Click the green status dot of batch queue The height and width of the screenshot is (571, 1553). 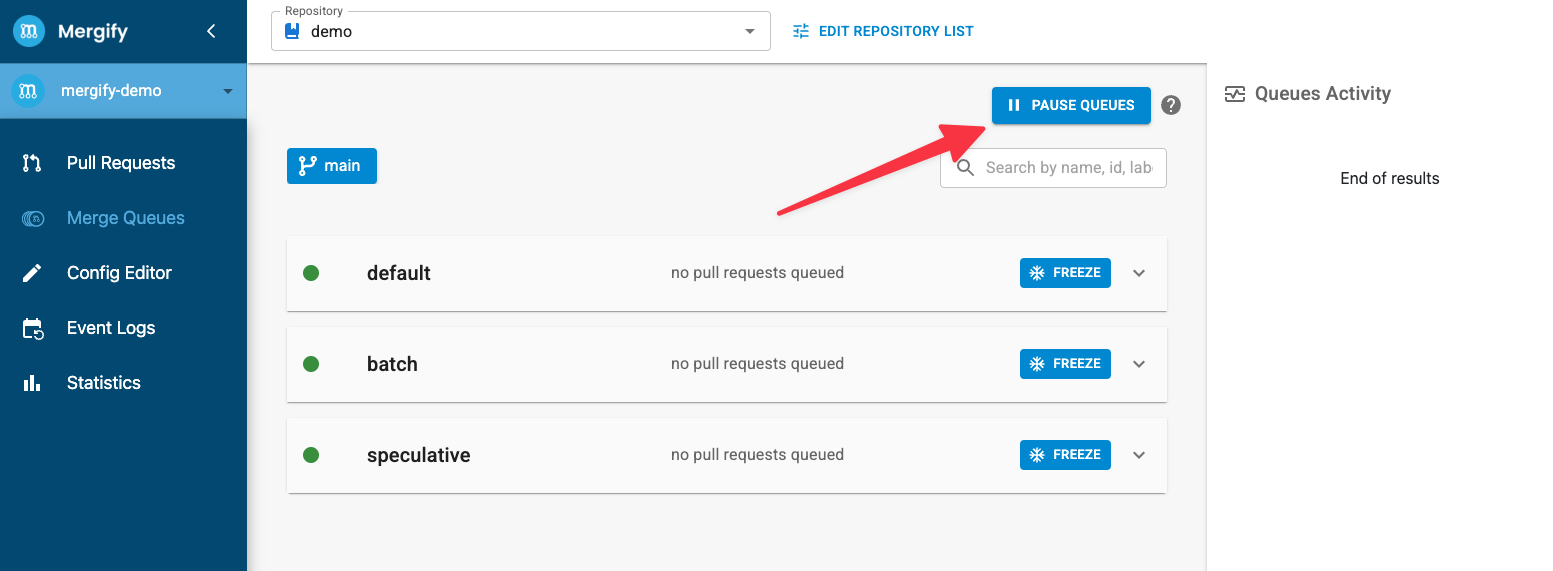pos(311,364)
